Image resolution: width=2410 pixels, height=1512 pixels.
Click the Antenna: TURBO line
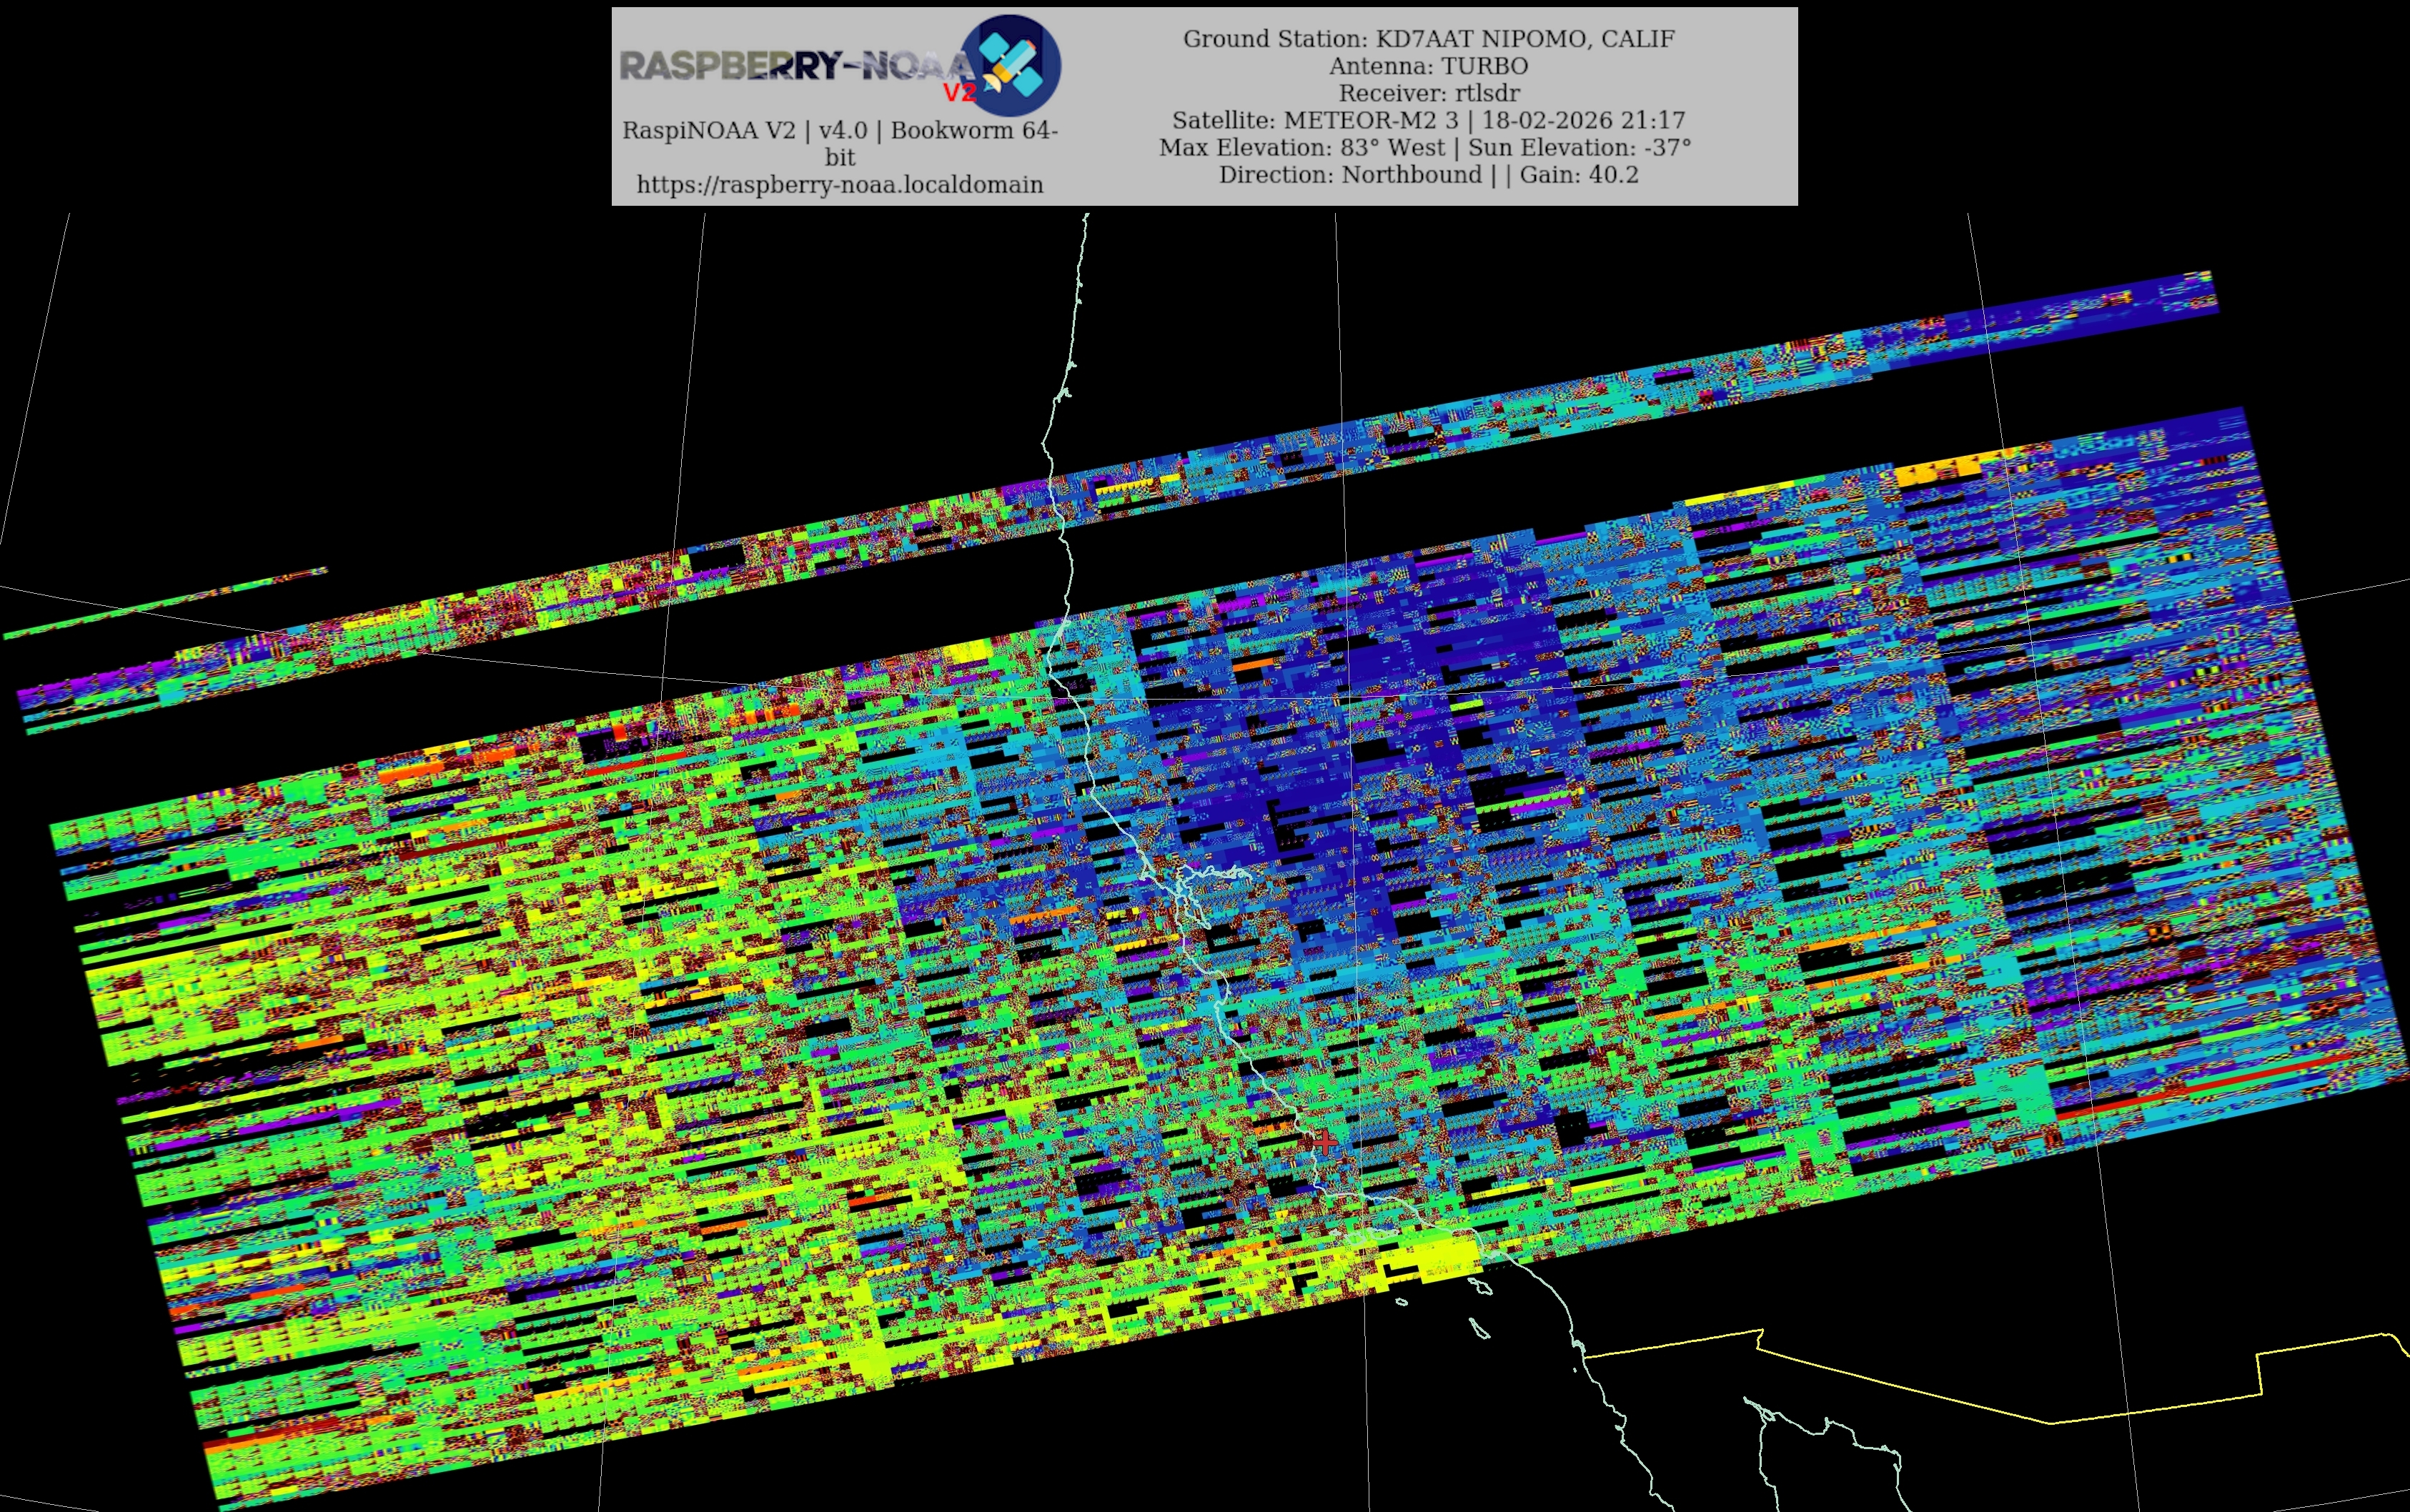pos(1428,66)
